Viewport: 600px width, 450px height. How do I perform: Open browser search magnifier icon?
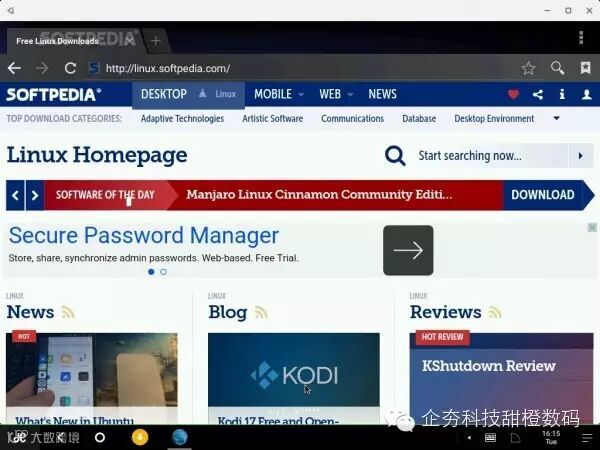(558, 68)
